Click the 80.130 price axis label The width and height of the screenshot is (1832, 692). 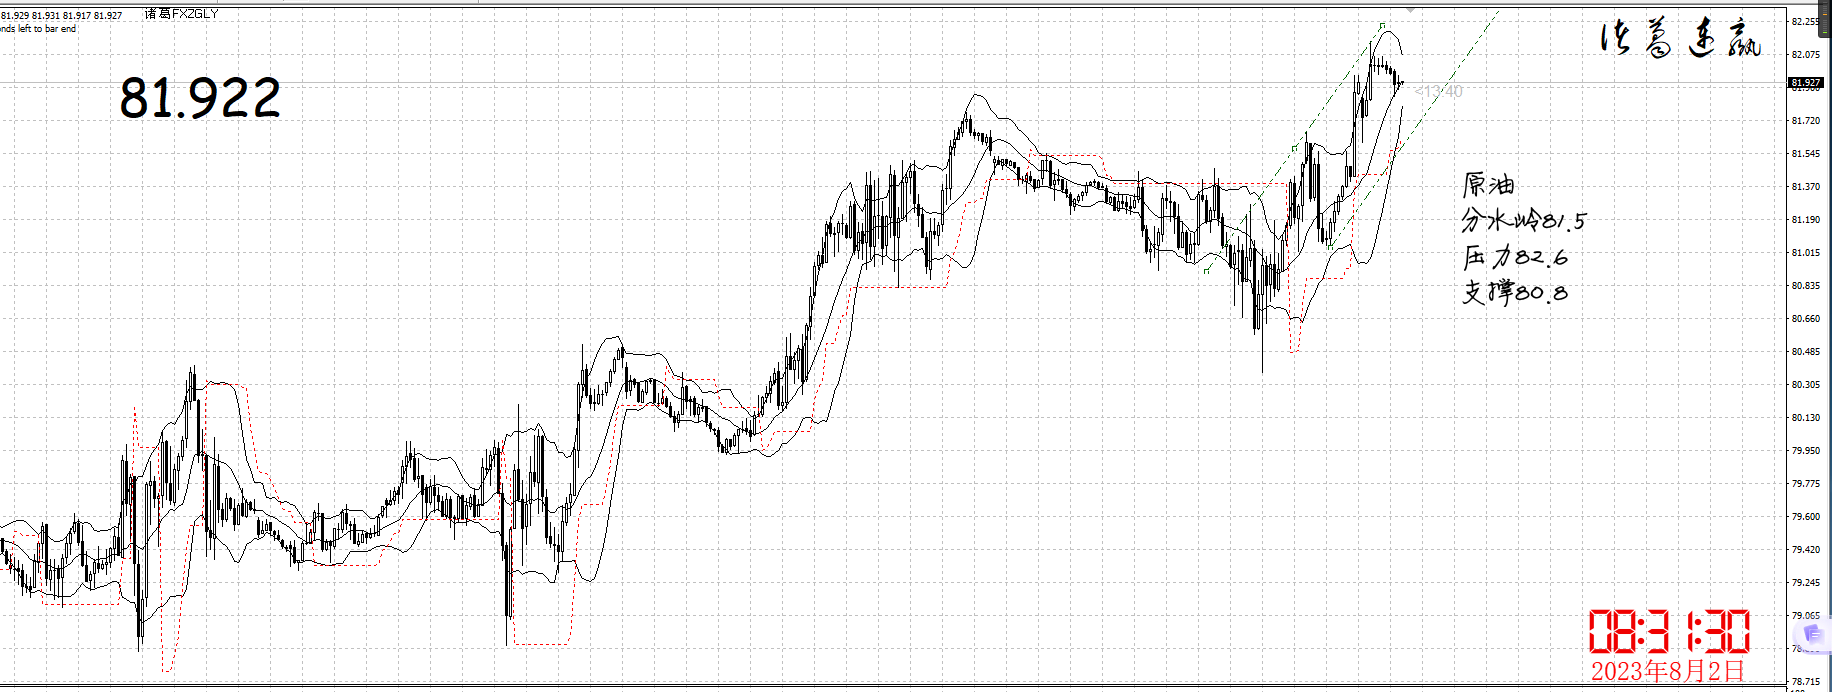[1806, 418]
